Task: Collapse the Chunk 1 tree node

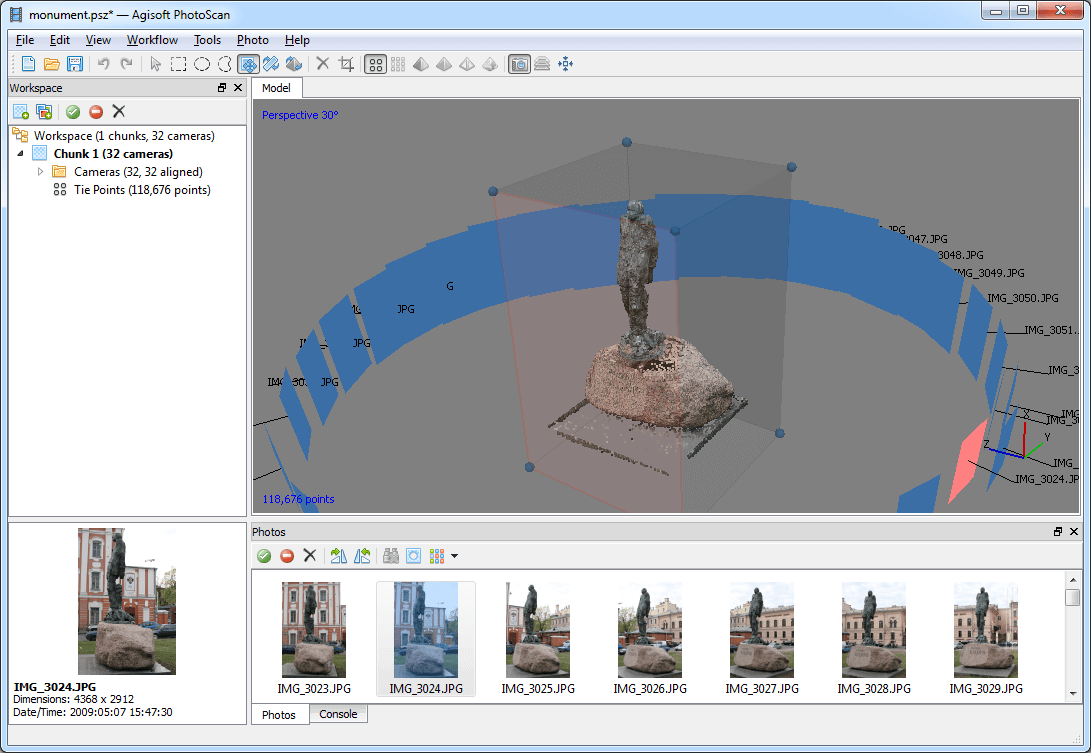Action: [20, 153]
